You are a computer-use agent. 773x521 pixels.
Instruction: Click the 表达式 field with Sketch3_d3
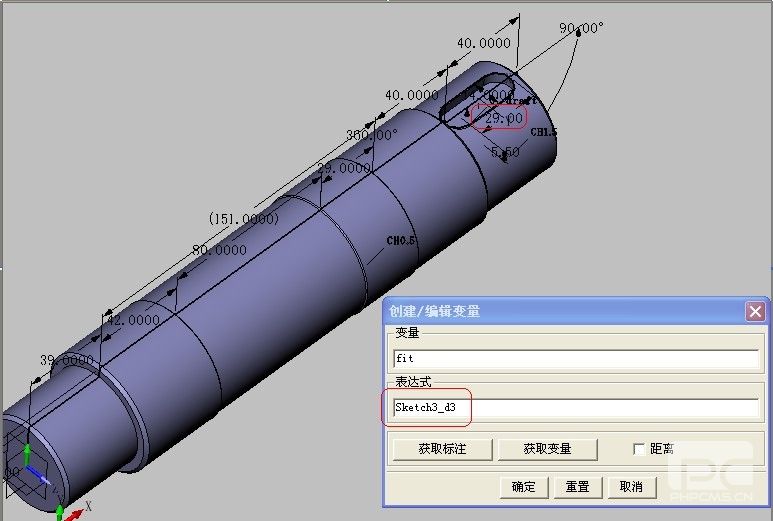coord(575,408)
